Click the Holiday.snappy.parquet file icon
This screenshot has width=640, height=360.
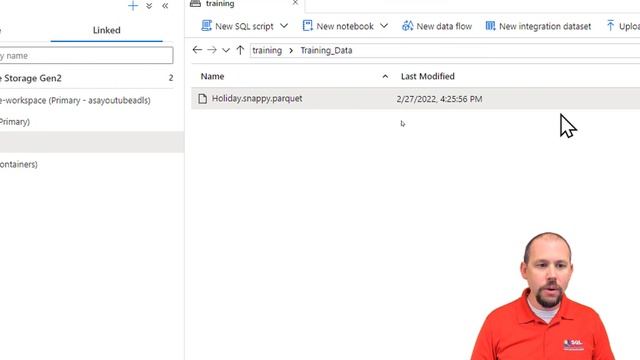202,98
